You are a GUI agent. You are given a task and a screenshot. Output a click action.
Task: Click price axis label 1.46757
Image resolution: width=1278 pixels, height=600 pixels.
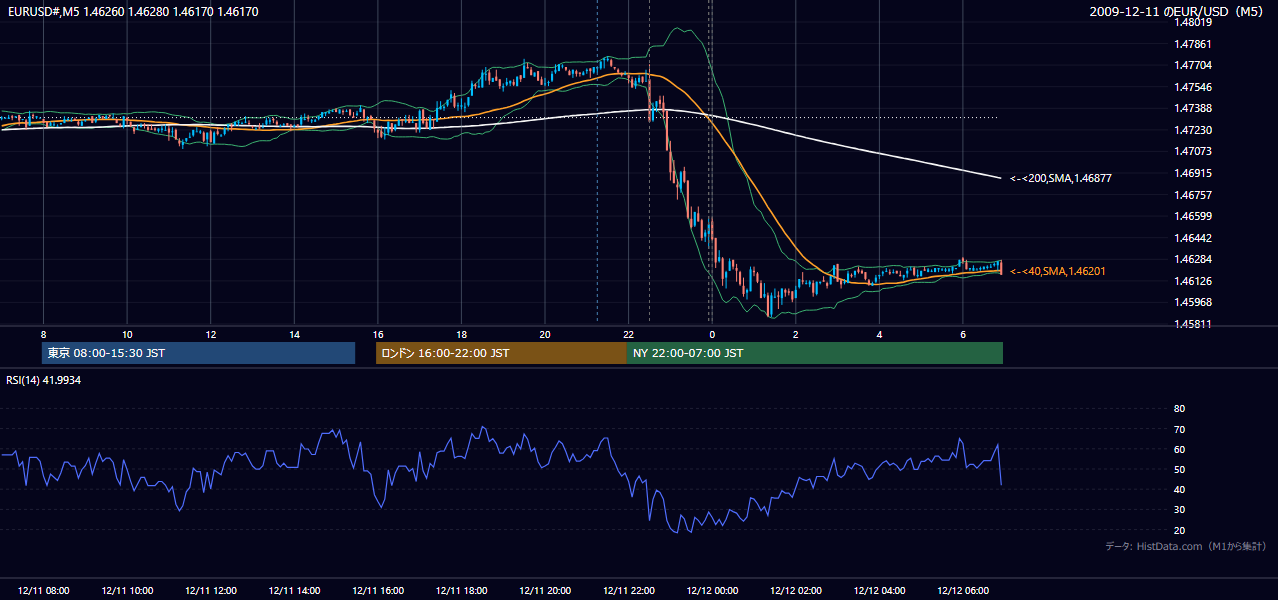(1194, 195)
